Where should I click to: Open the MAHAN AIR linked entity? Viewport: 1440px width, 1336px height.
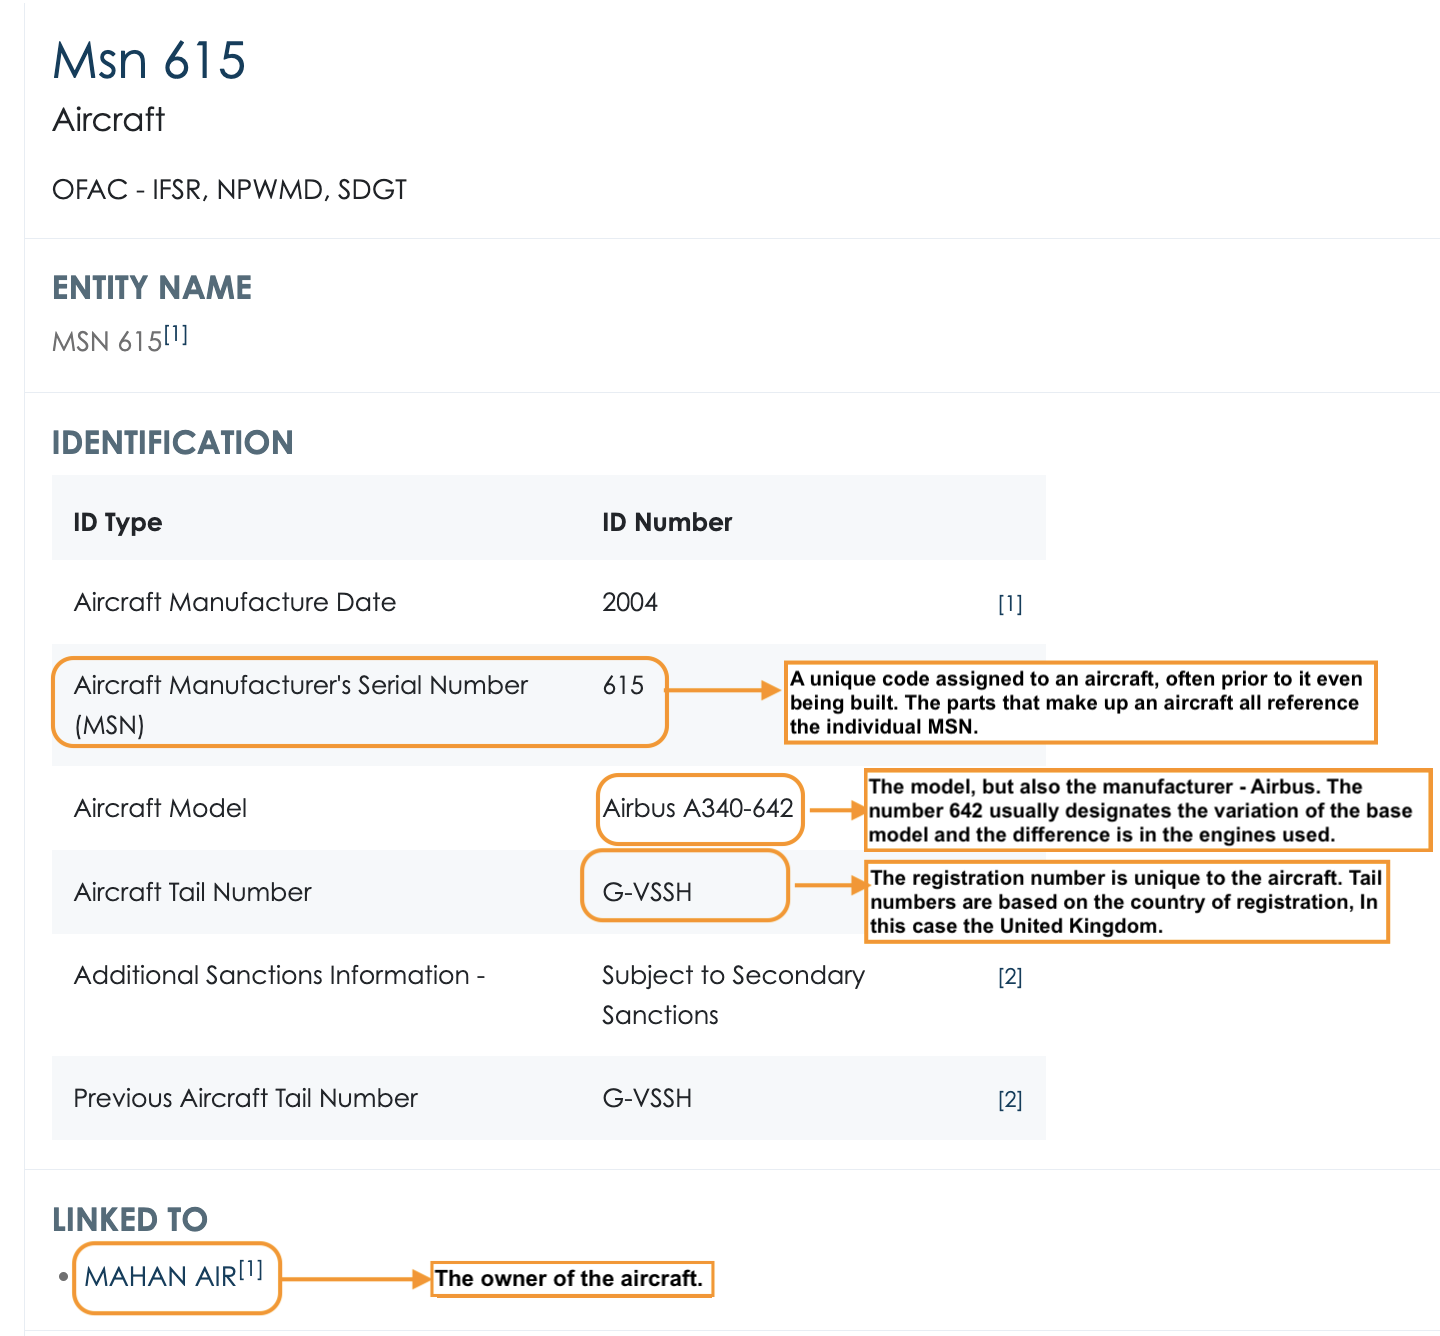[x=161, y=1277]
